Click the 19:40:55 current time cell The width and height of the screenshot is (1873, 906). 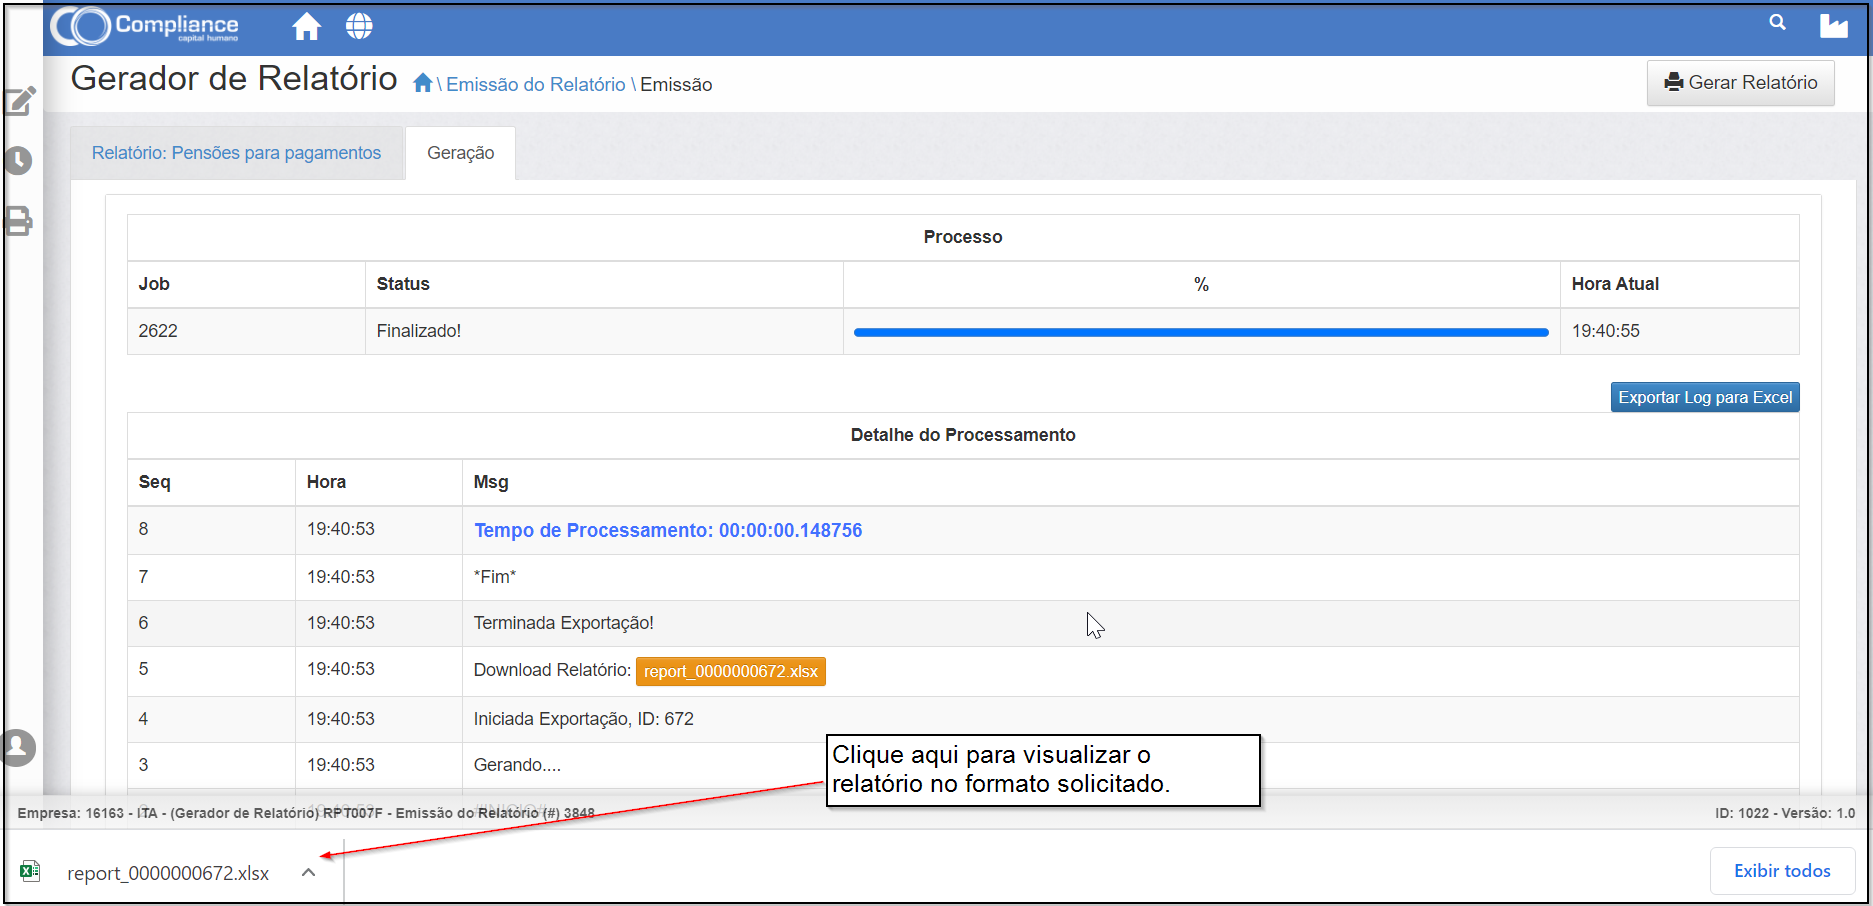coord(1679,331)
